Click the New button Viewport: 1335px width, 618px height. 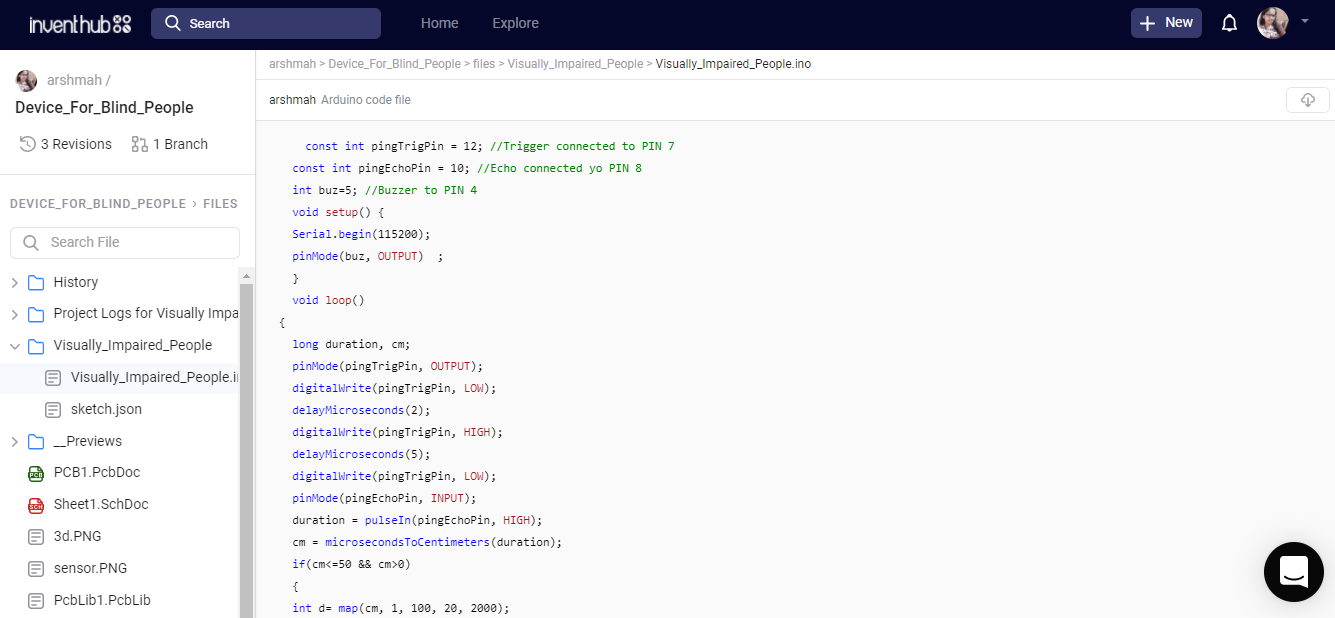coord(1166,23)
